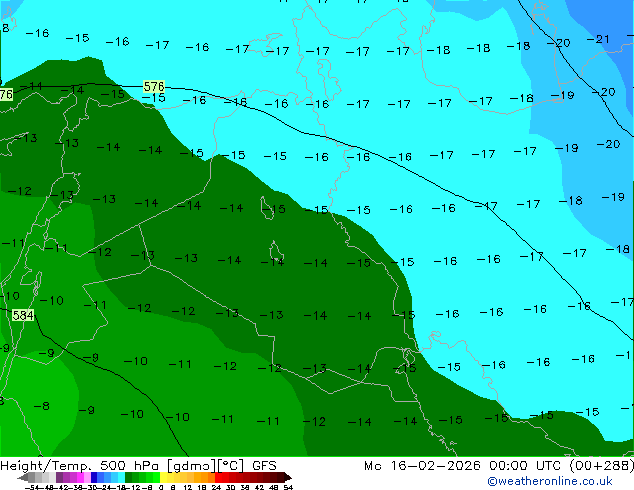
Task: Click the cyan swatch on the legend scale
Action: pyautogui.click(x=121, y=477)
